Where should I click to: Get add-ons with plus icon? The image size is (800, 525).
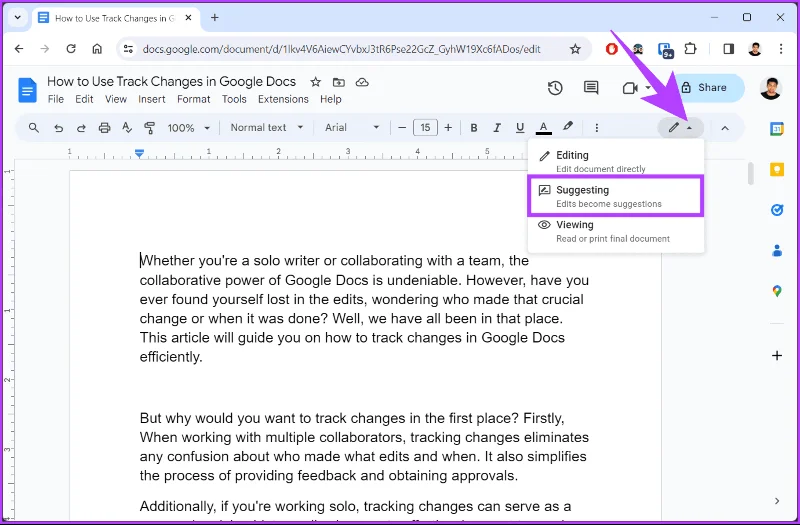pyautogui.click(x=777, y=356)
